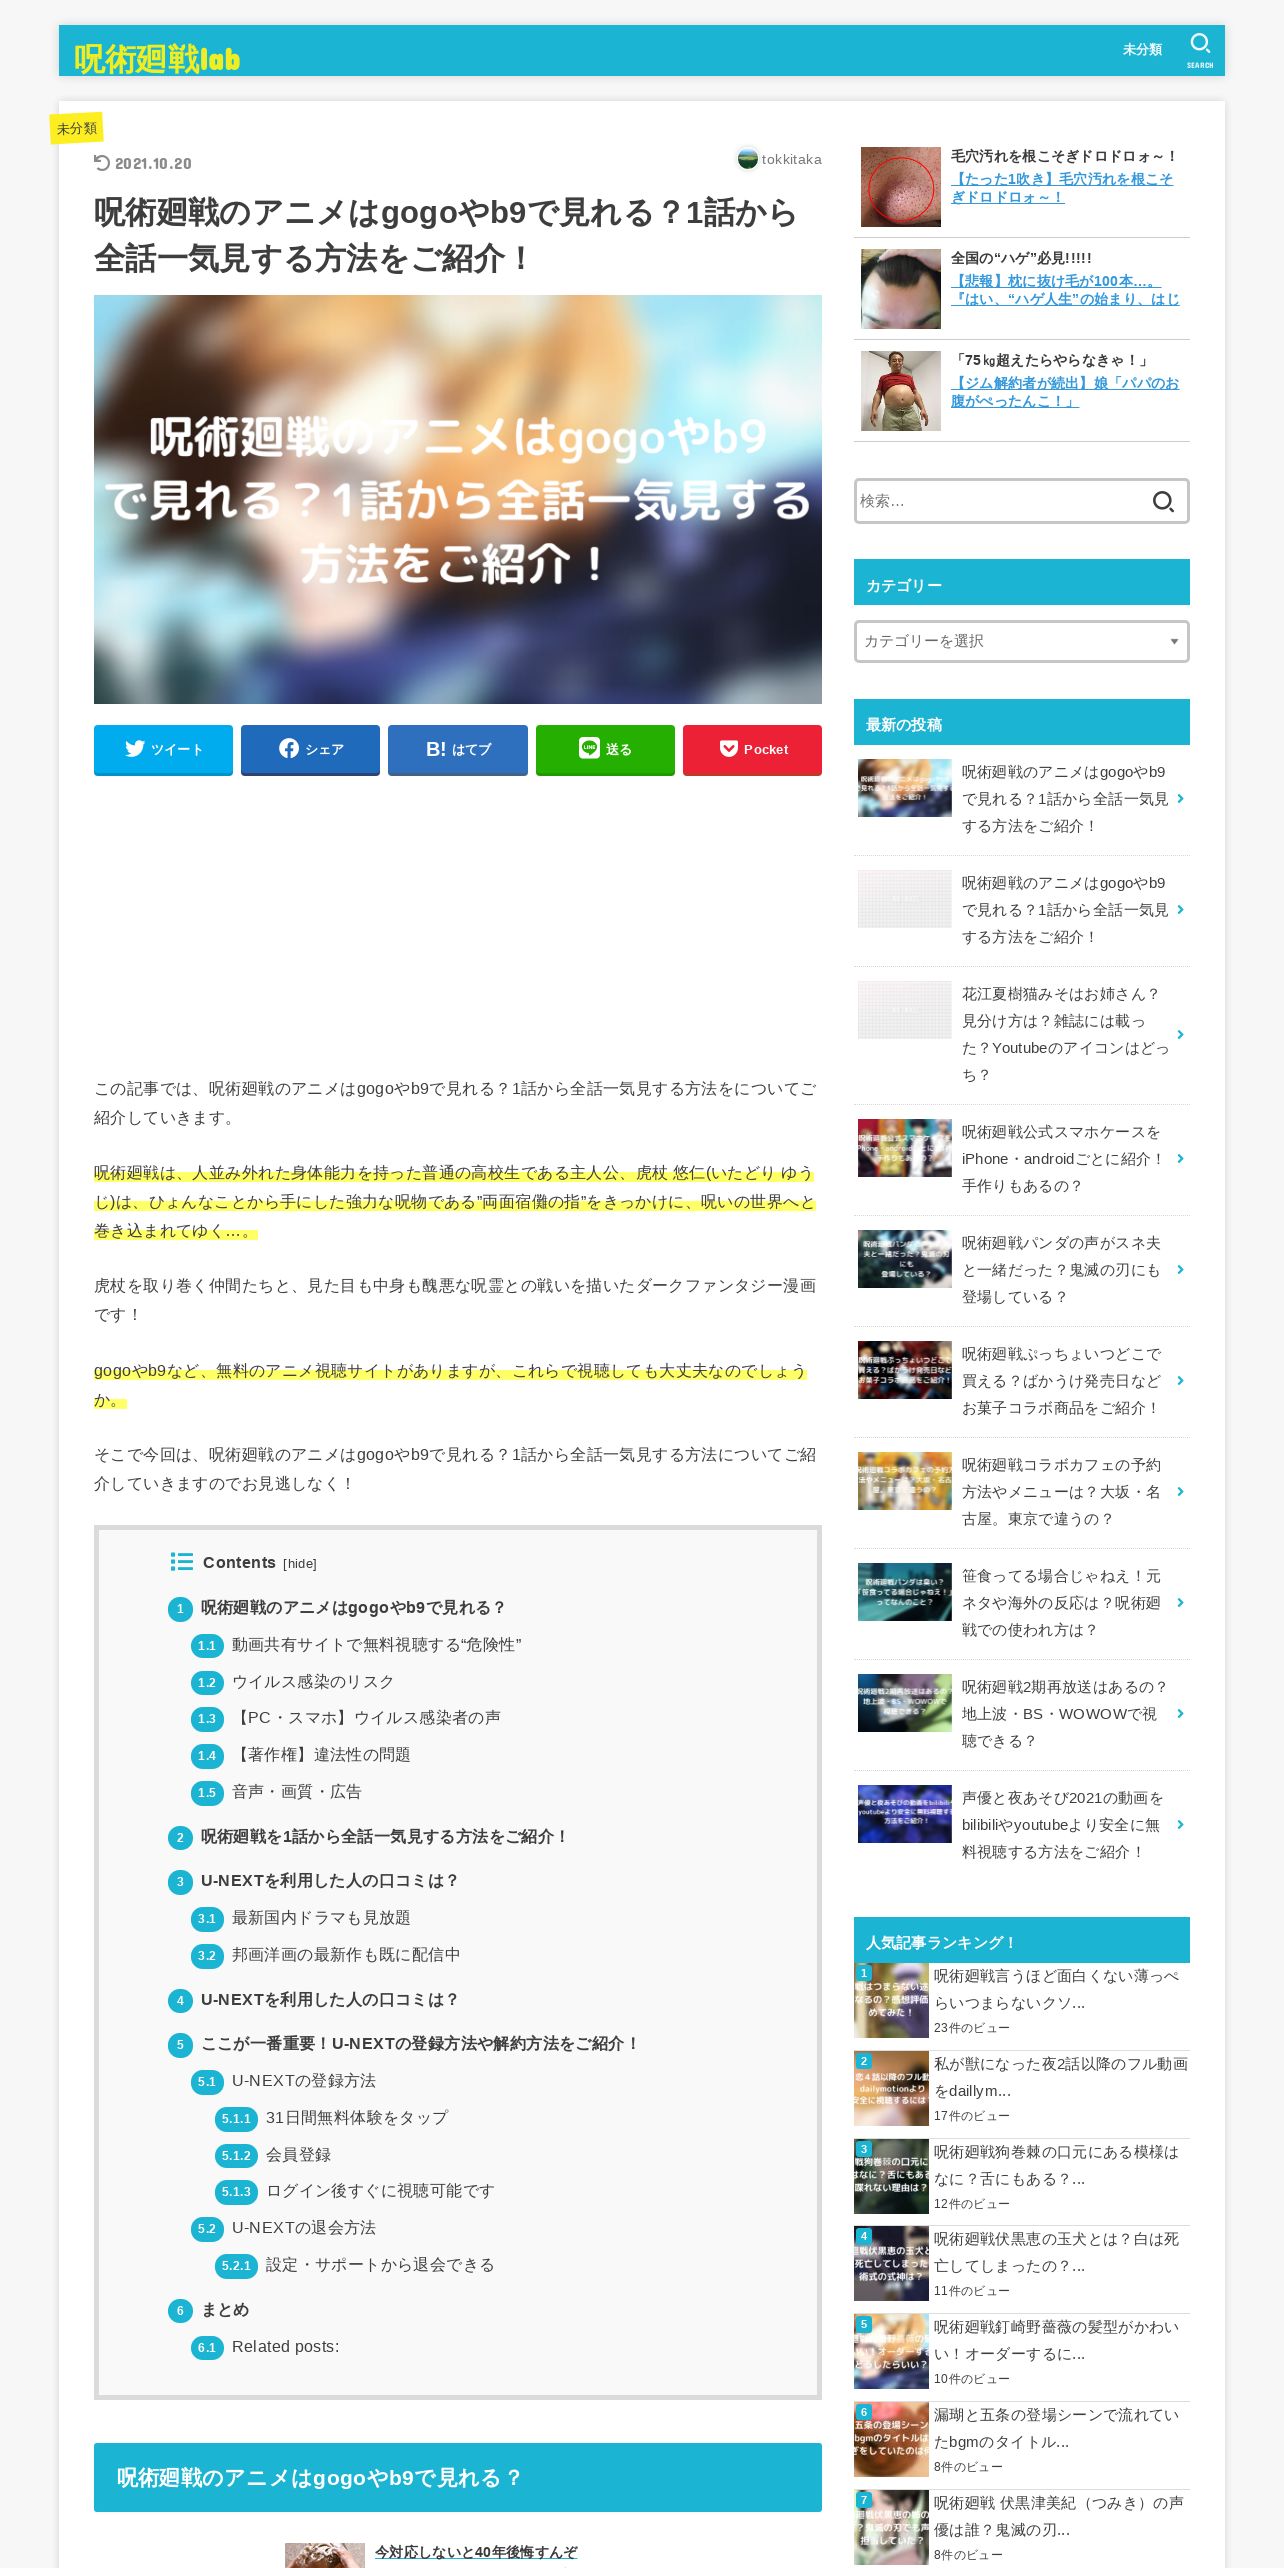Click the 呪術廻戦lab site logo
The height and width of the screenshot is (2568, 1284).
(157, 58)
